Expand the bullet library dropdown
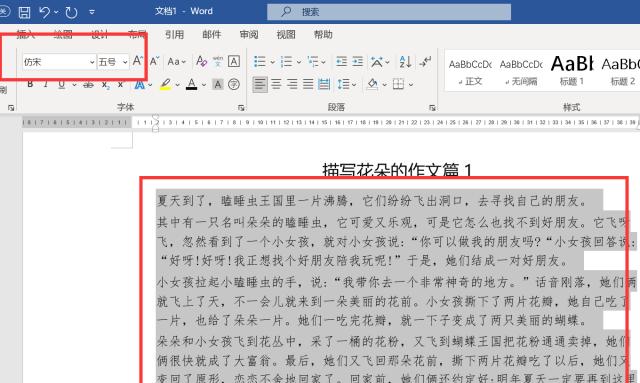 272,62
